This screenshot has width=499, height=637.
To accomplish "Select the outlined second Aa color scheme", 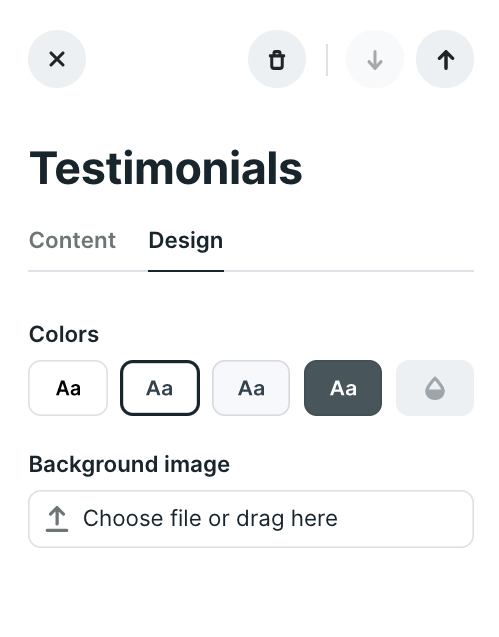I will (x=160, y=388).
